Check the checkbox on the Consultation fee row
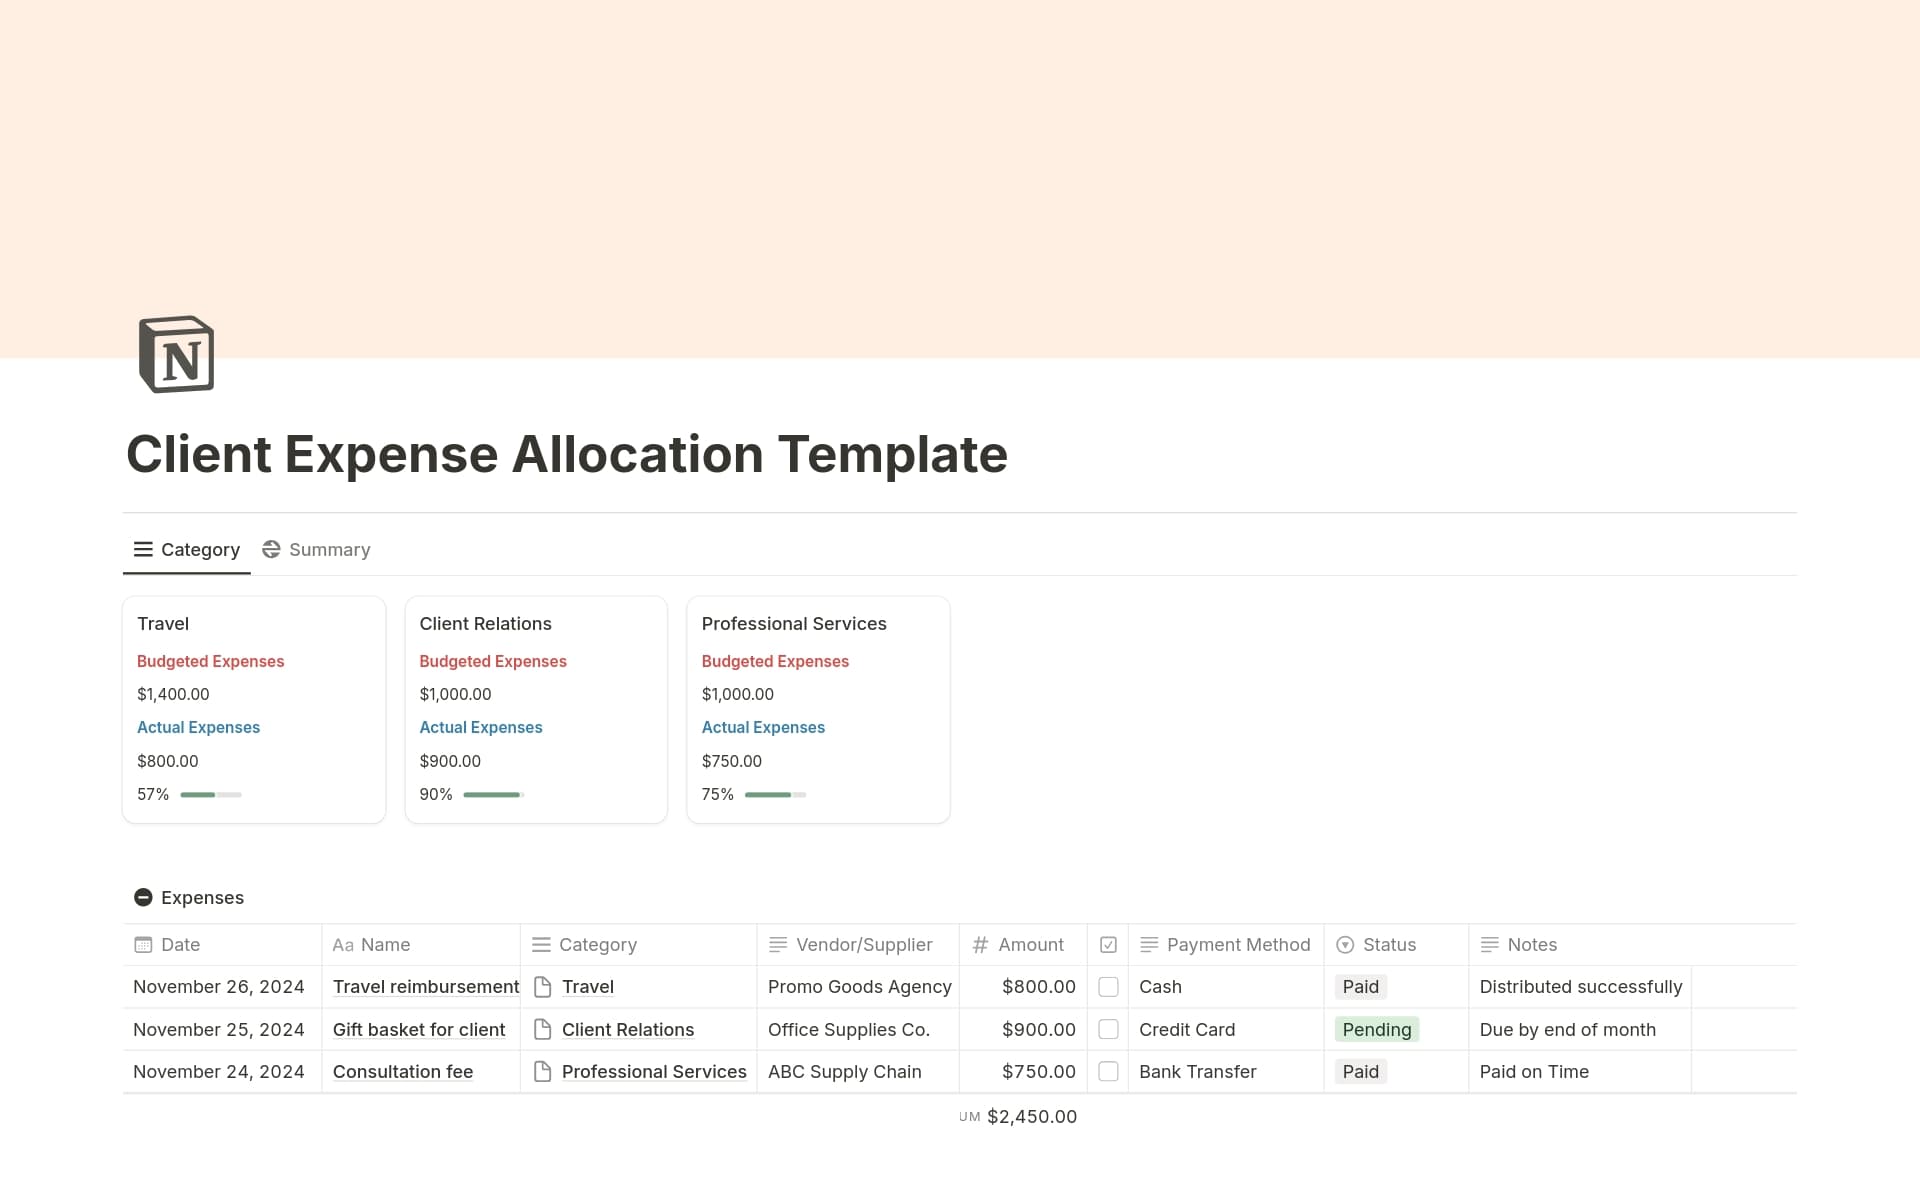This screenshot has width=1920, height=1199. tap(1109, 1071)
